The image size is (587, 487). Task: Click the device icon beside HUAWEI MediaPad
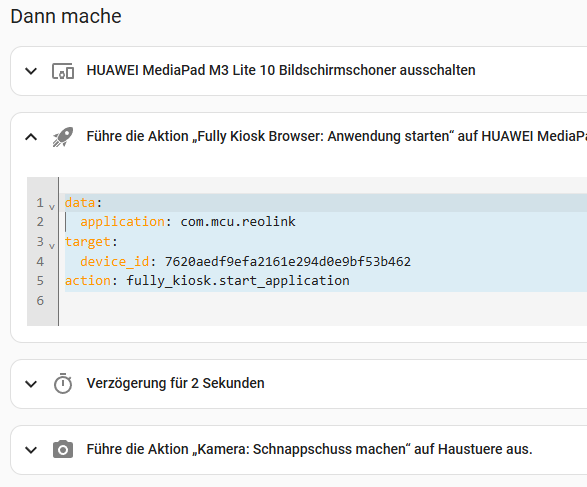point(63,71)
